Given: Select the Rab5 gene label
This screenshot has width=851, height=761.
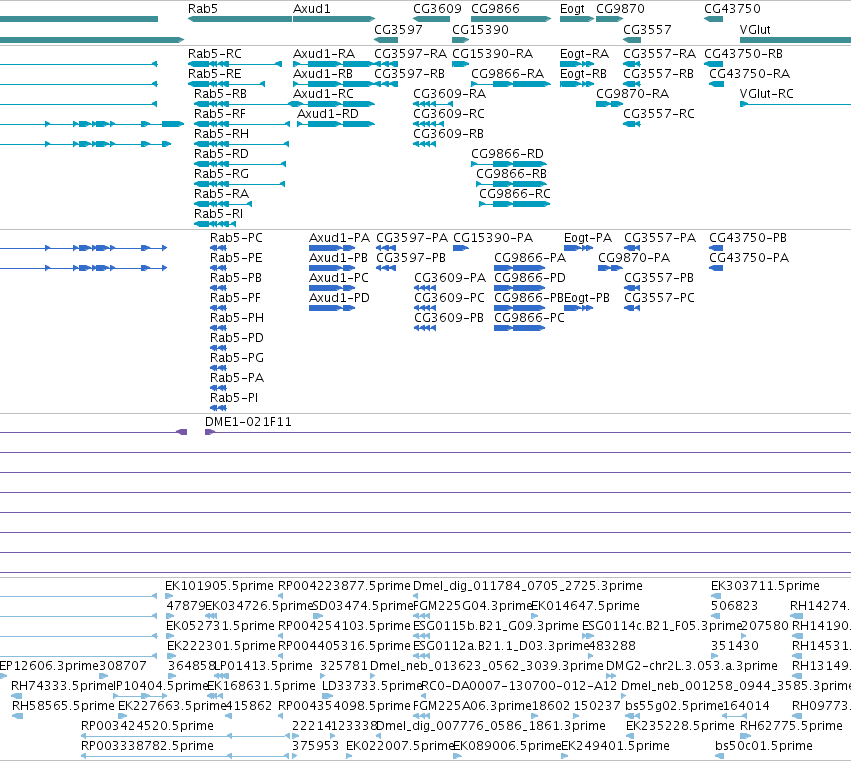Looking at the screenshot, I should pyautogui.click(x=202, y=9).
